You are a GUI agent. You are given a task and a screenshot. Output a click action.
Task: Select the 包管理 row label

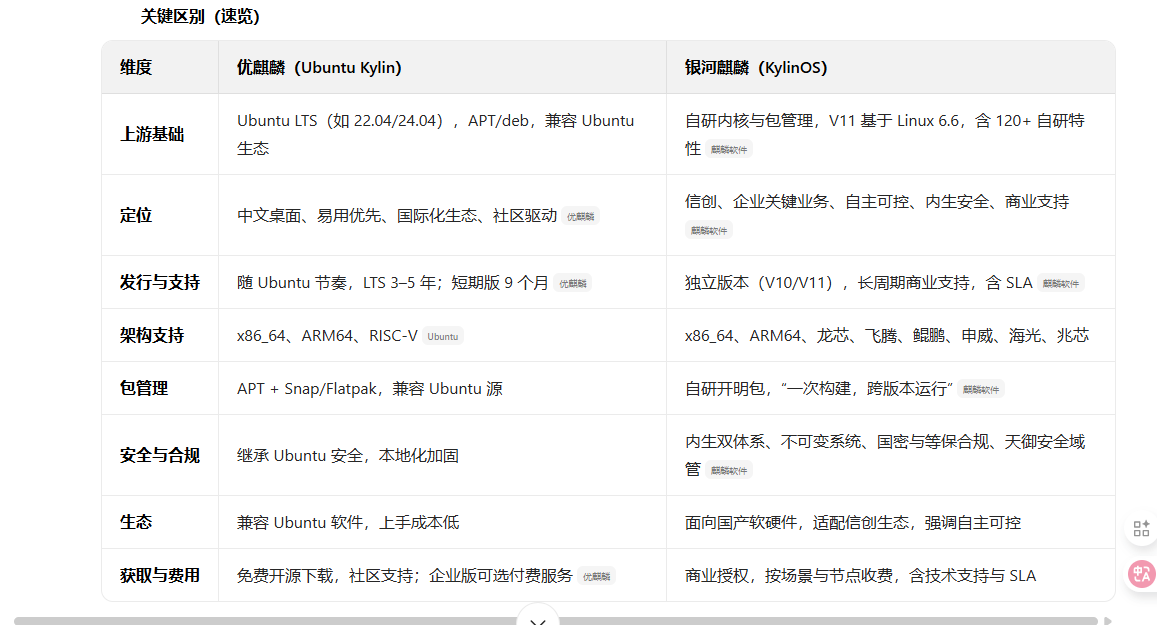[x=144, y=388]
